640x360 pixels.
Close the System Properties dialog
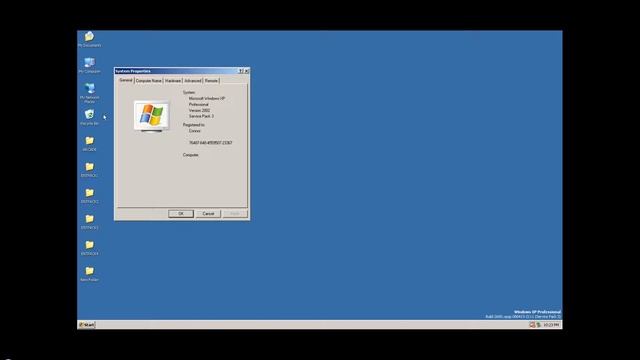(247, 71)
